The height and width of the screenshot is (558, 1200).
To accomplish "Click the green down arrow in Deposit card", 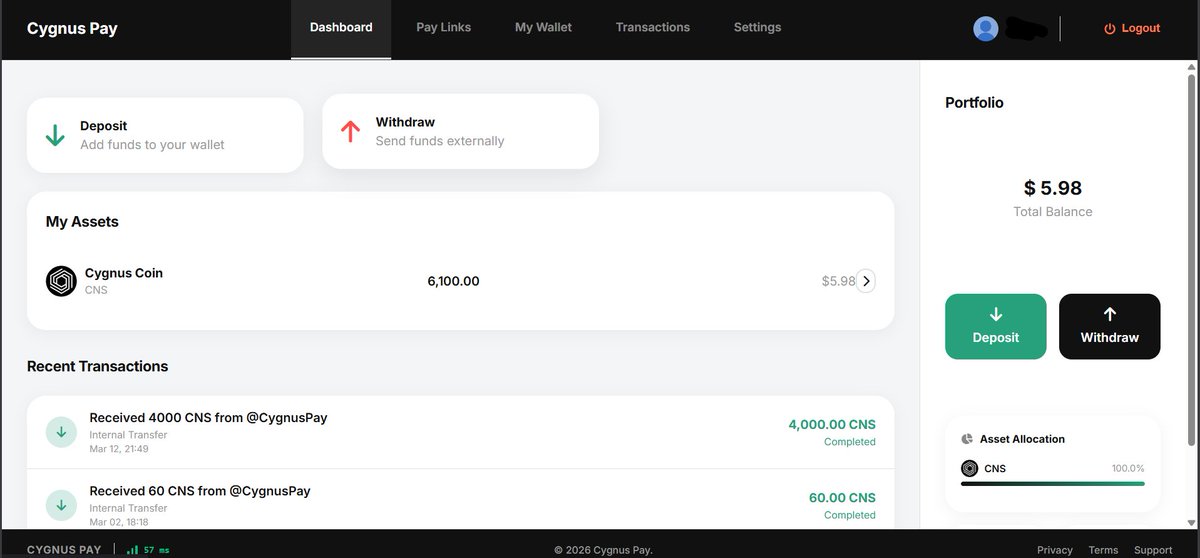I will 56,135.
